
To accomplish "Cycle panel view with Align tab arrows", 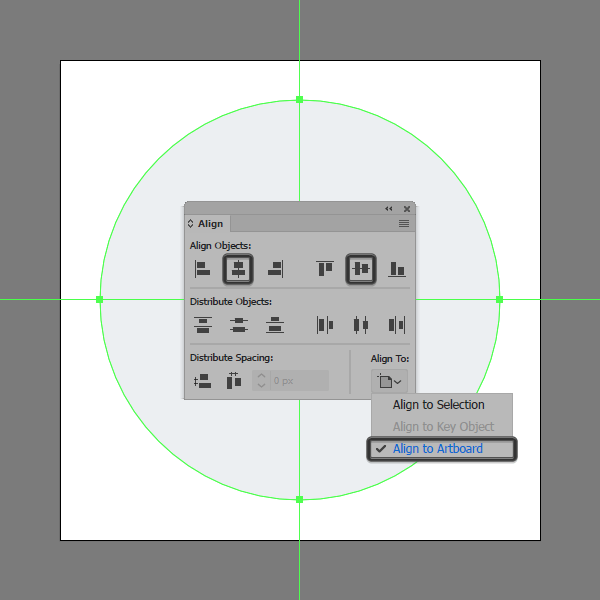I will click(191, 223).
